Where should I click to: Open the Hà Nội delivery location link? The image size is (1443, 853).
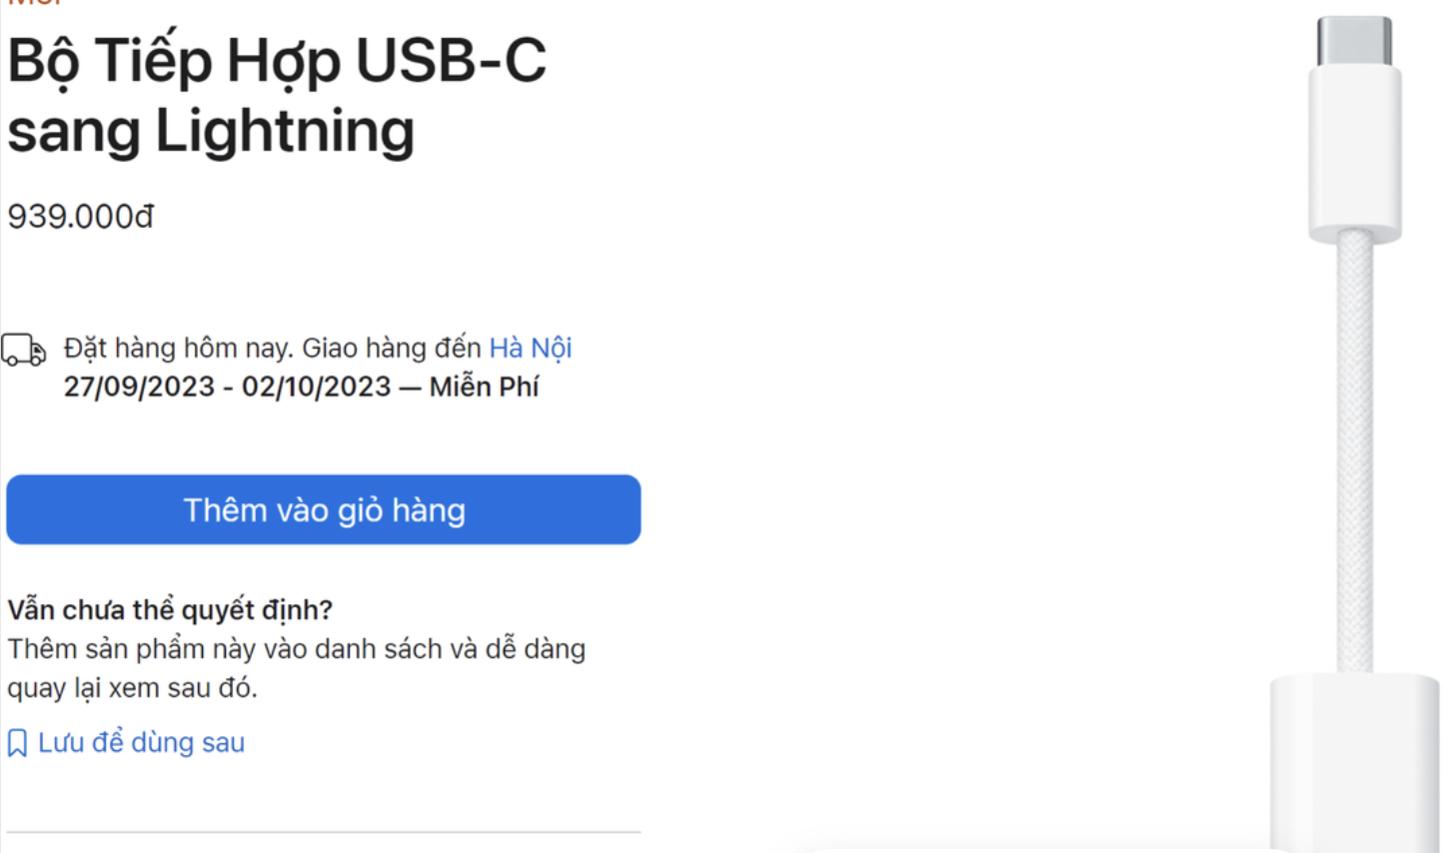click(530, 348)
